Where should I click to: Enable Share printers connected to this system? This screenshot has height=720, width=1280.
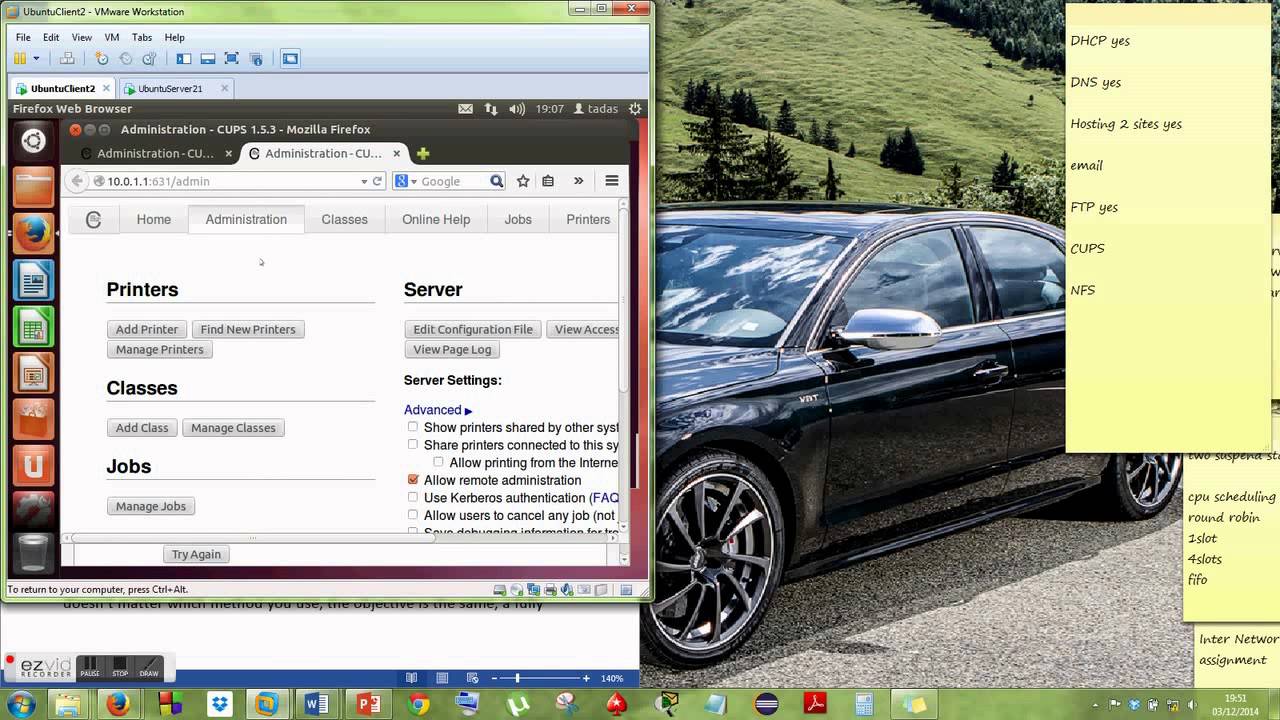[412, 444]
